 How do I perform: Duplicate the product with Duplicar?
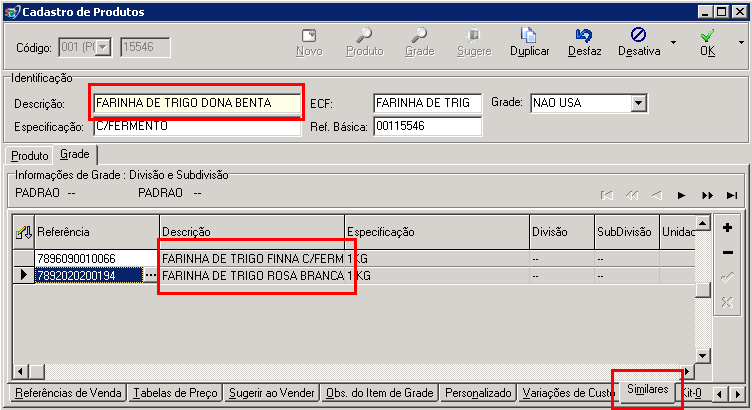click(x=529, y=42)
